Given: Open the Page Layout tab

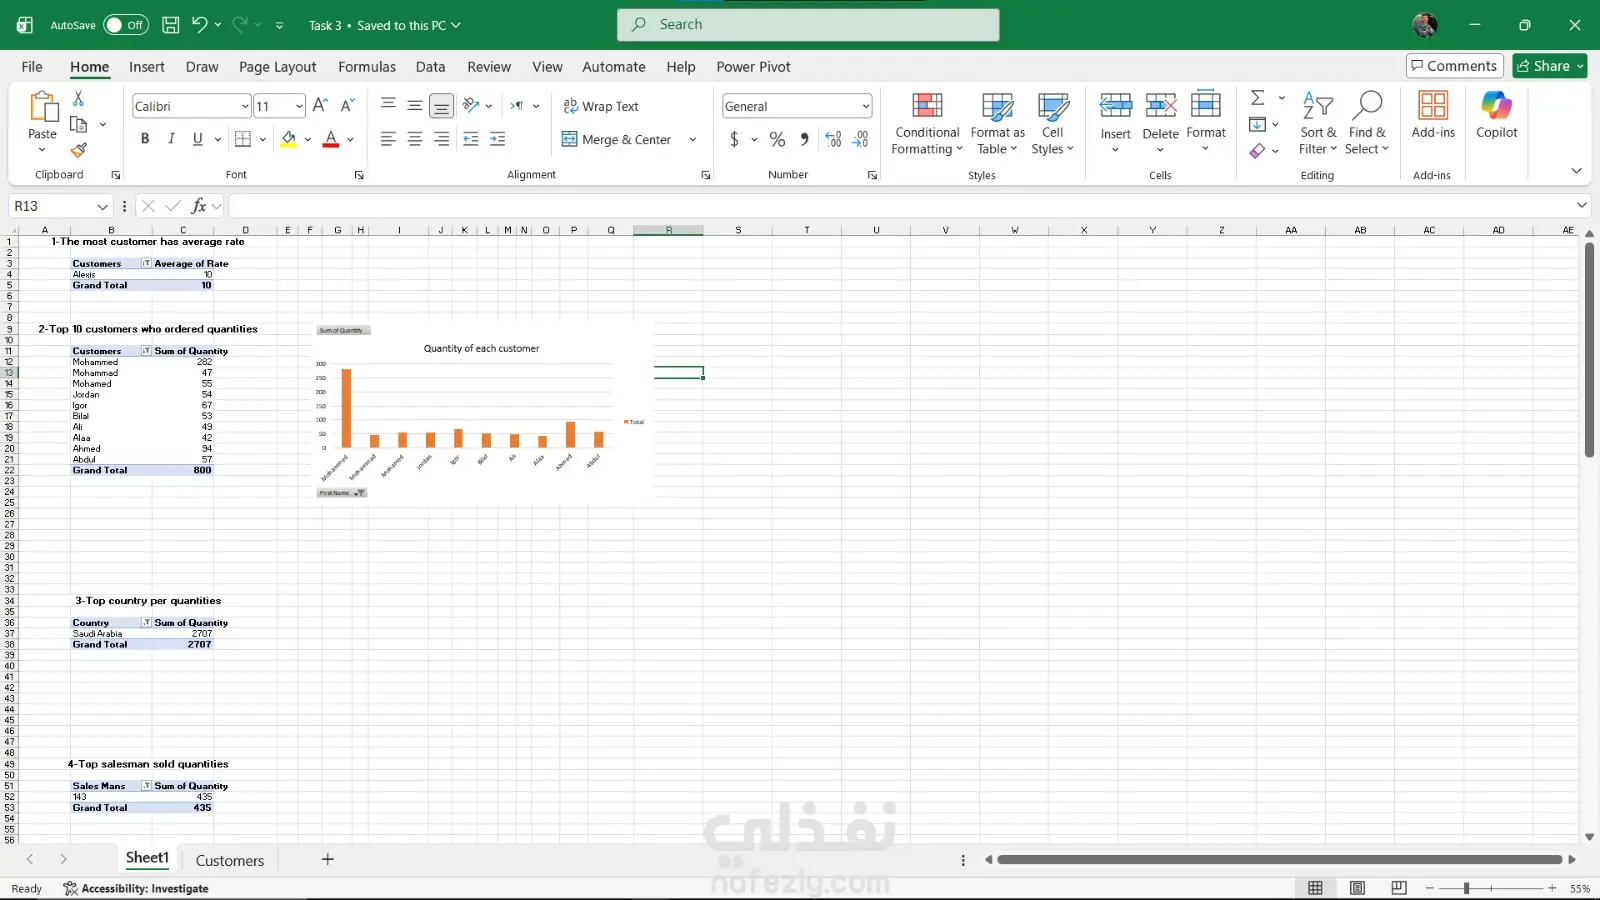Looking at the screenshot, I should click(x=277, y=67).
